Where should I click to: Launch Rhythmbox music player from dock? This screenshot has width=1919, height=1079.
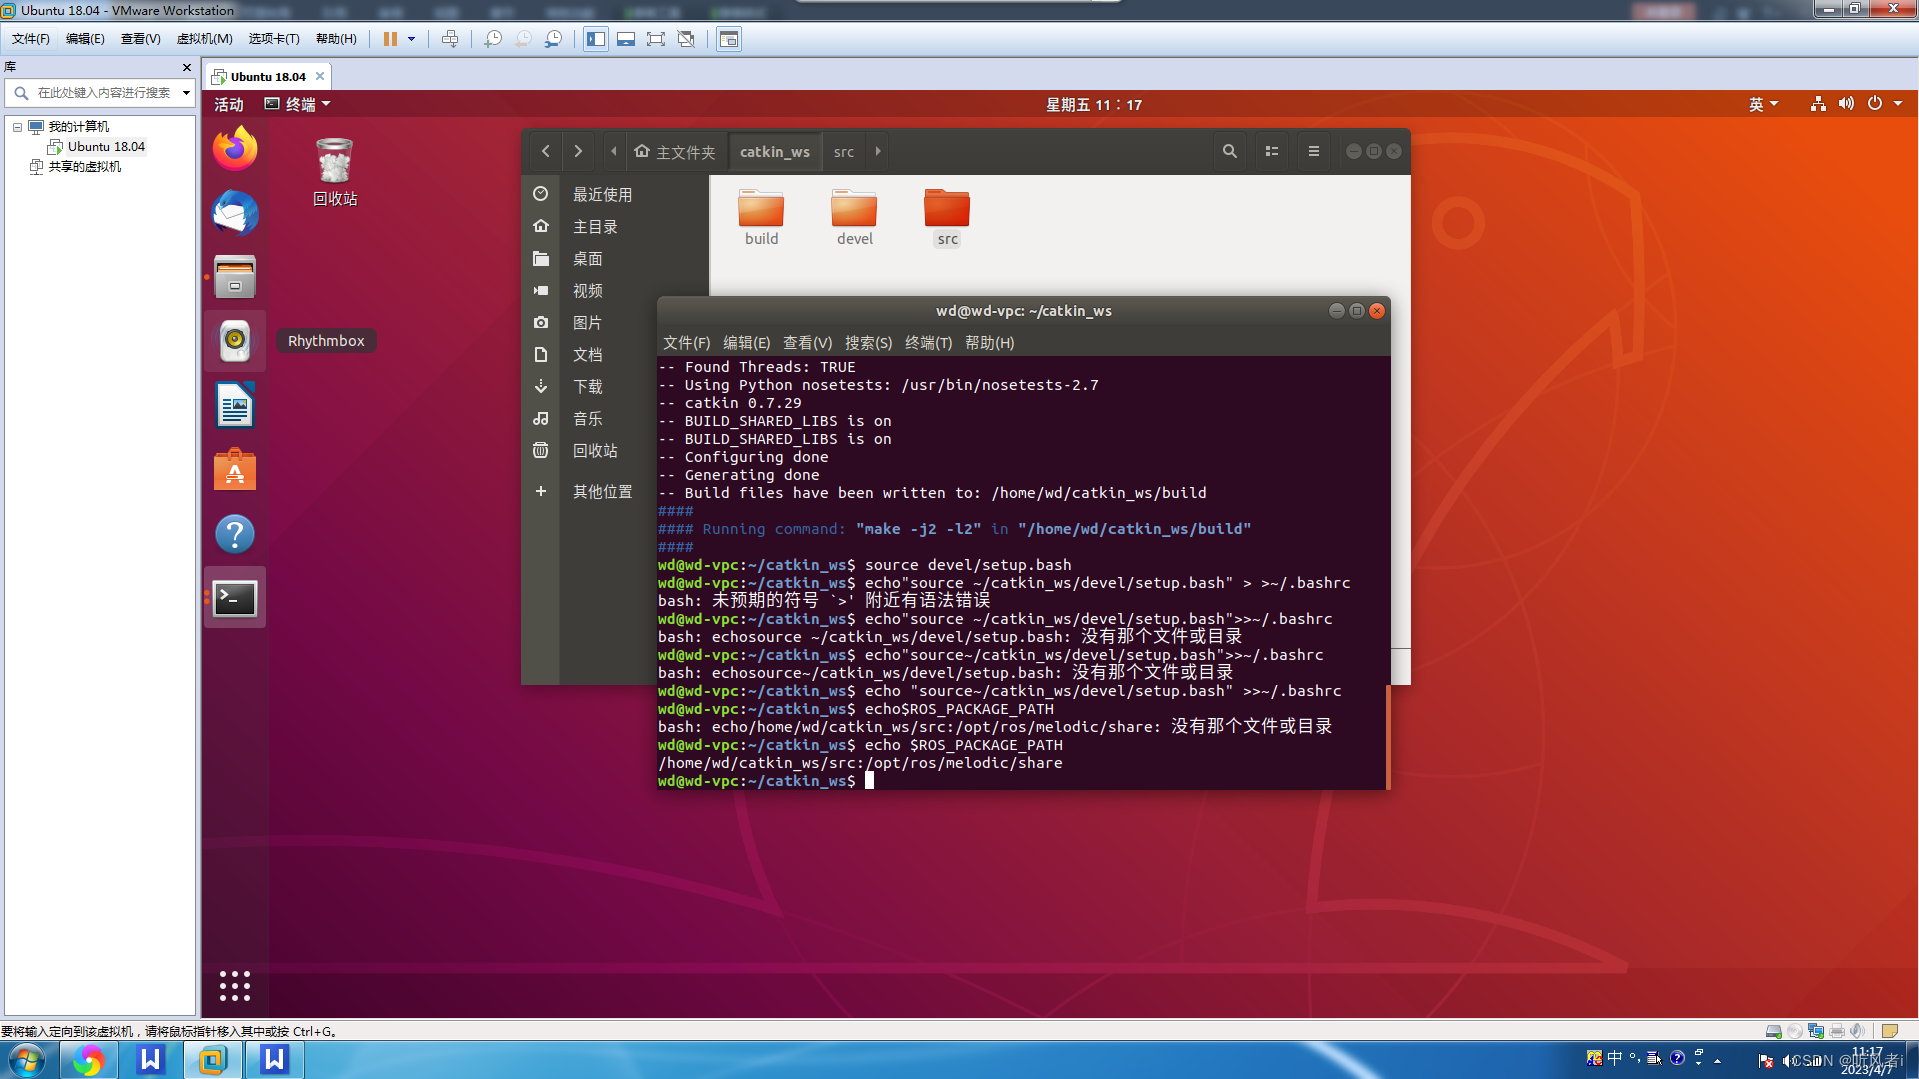tap(235, 341)
